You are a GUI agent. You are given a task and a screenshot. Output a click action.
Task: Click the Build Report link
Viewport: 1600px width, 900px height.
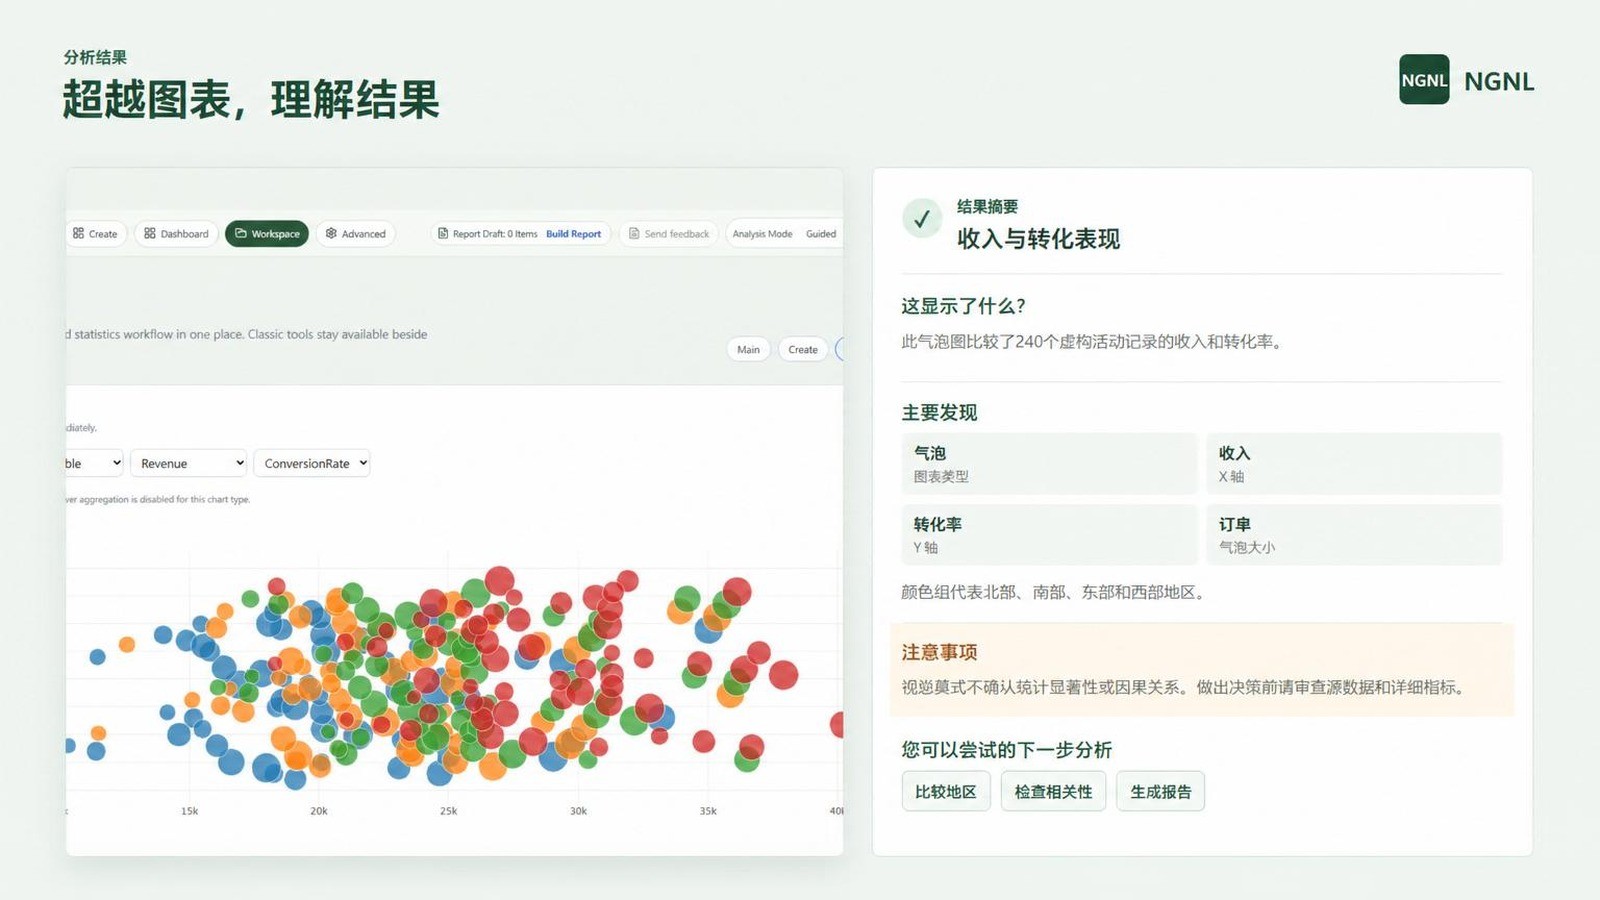tap(573, 234)
